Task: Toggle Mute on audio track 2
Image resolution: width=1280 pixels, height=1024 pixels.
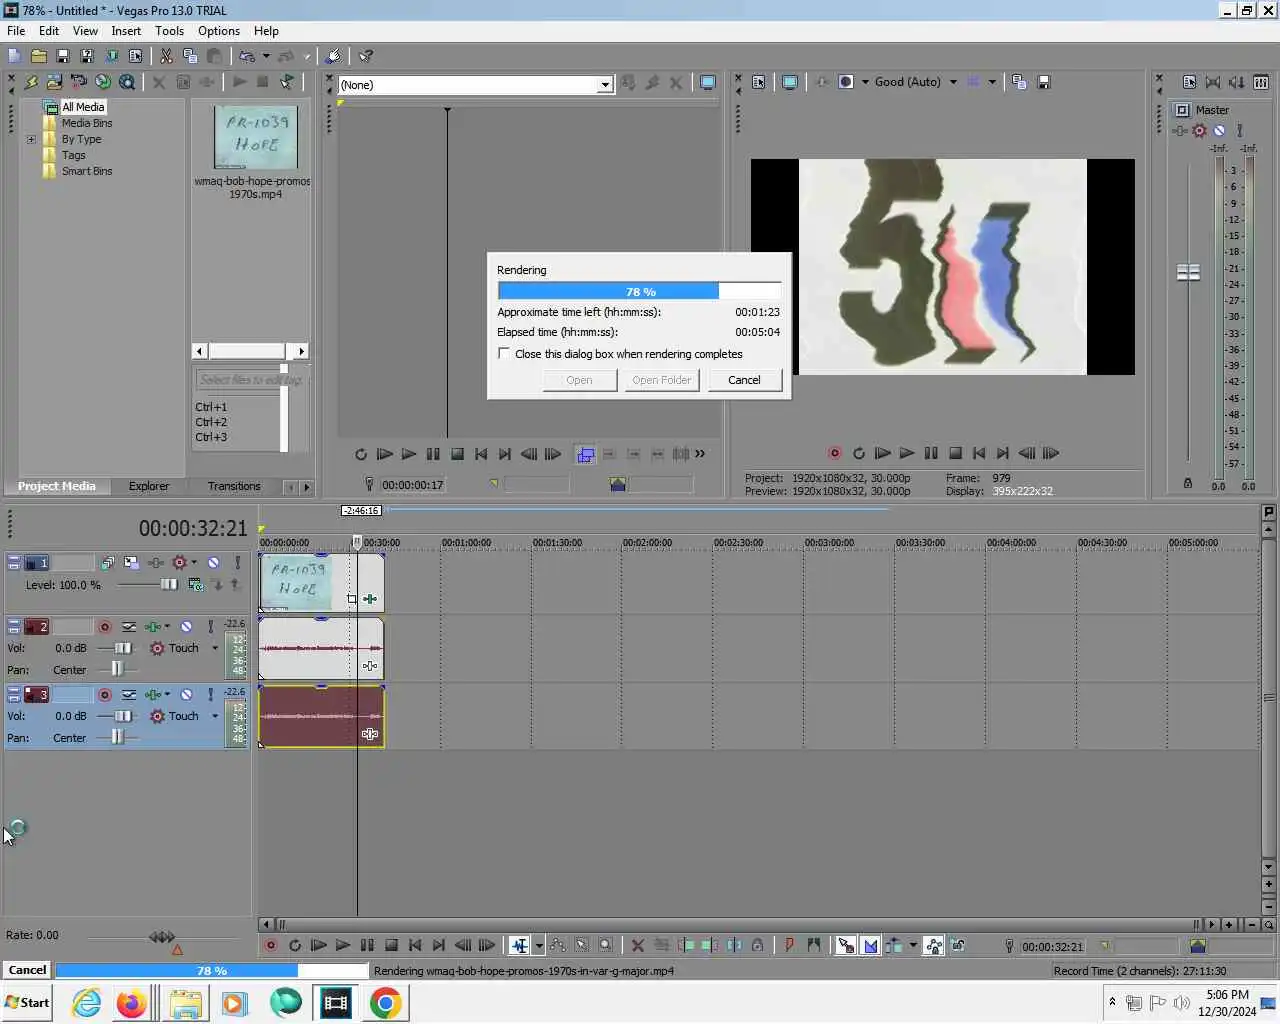Action: pos(186,627)
